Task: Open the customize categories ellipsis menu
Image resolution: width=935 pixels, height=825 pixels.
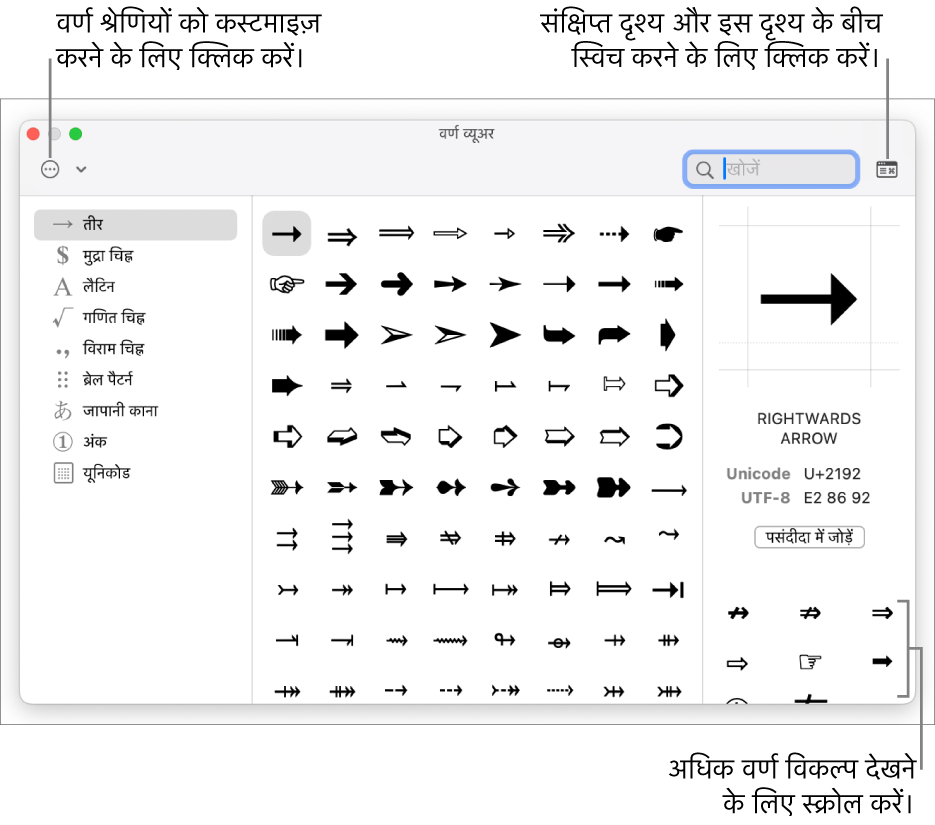Action: pos(50,169)
